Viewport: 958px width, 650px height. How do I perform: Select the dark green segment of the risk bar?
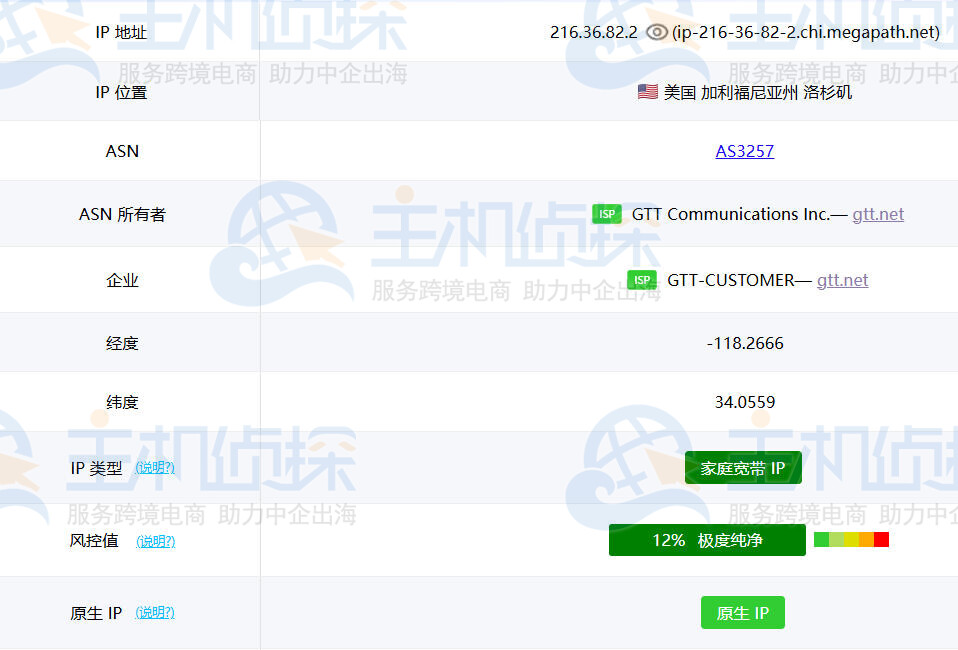click(x=821, y=540)
